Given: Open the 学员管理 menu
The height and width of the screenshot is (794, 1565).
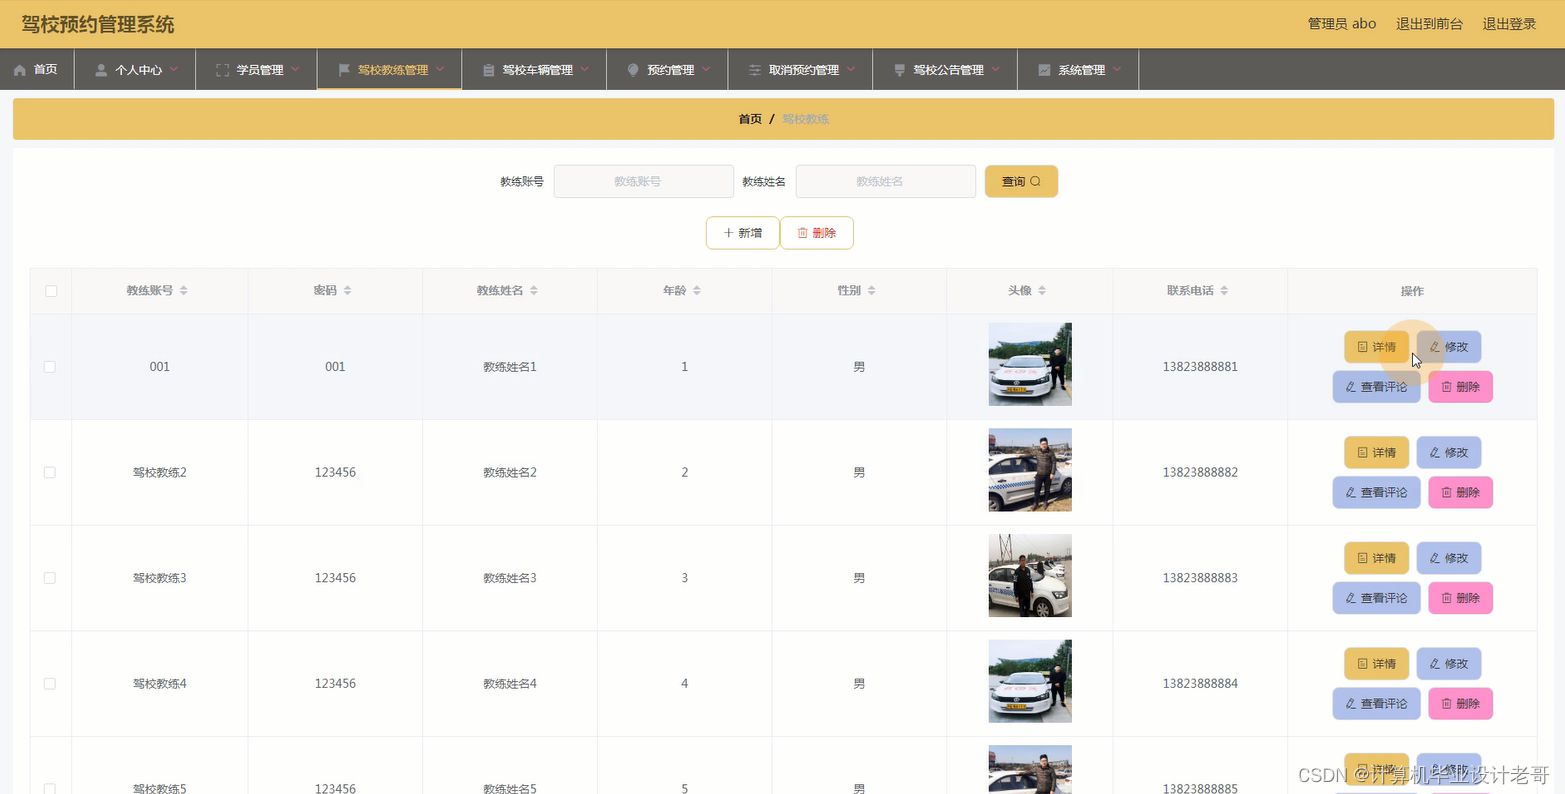Looking at the screenshot, I should tap(257, 69).
